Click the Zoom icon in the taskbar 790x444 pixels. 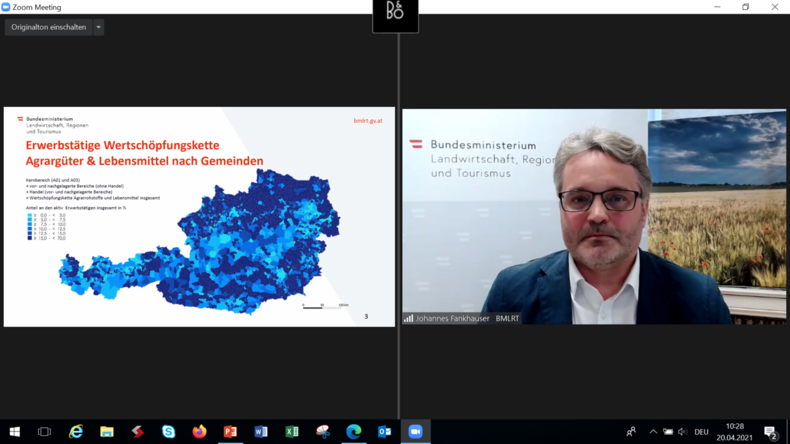[415, 431]
